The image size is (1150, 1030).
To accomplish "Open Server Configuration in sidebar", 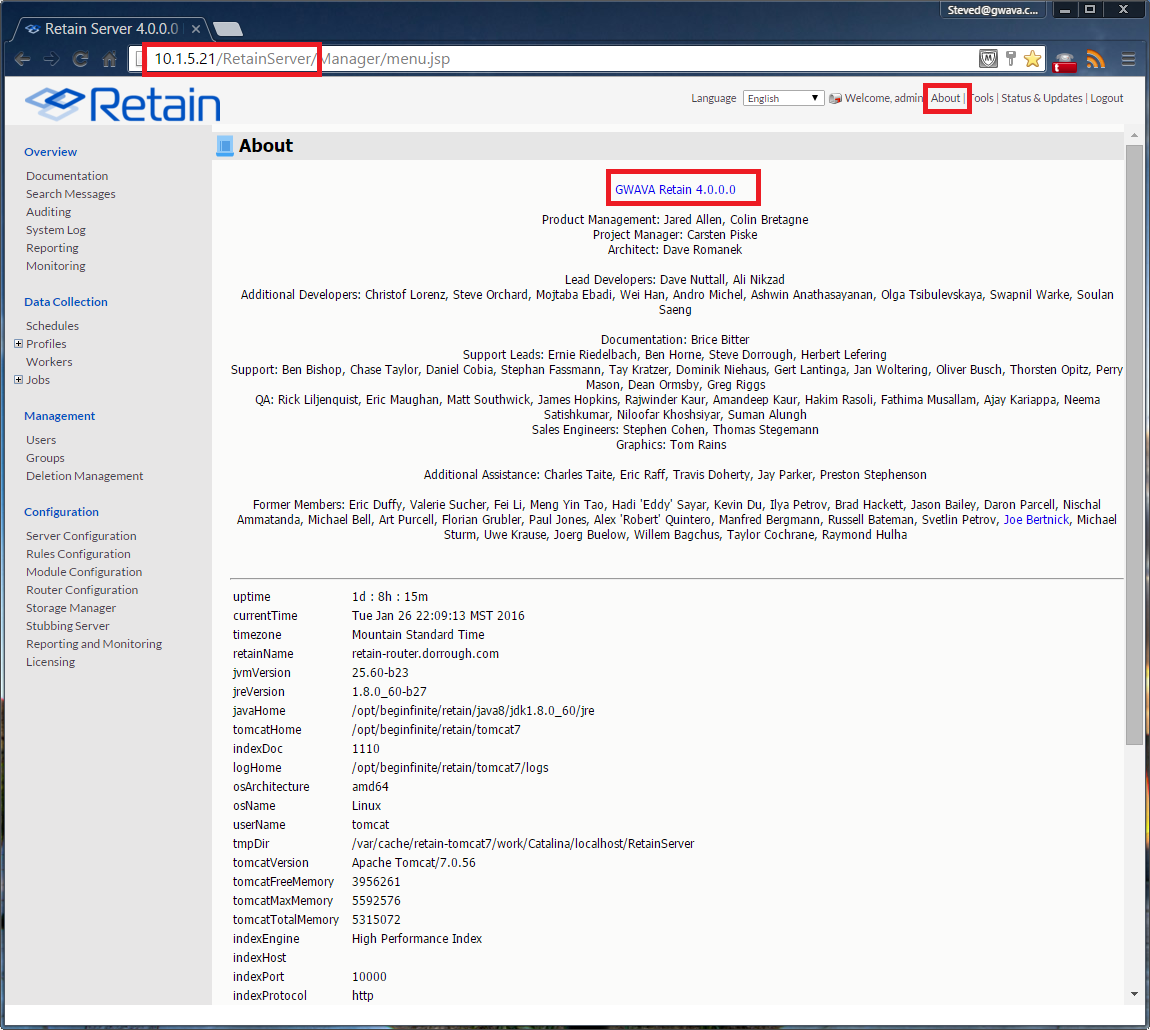I will (x=81, y=536).
